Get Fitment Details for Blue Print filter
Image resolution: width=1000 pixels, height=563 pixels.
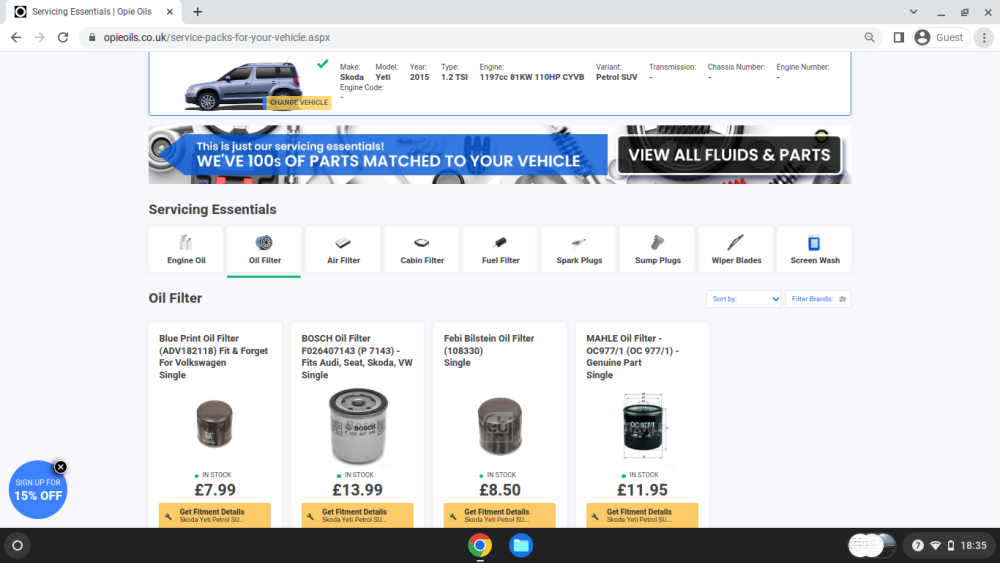[215, 515]
